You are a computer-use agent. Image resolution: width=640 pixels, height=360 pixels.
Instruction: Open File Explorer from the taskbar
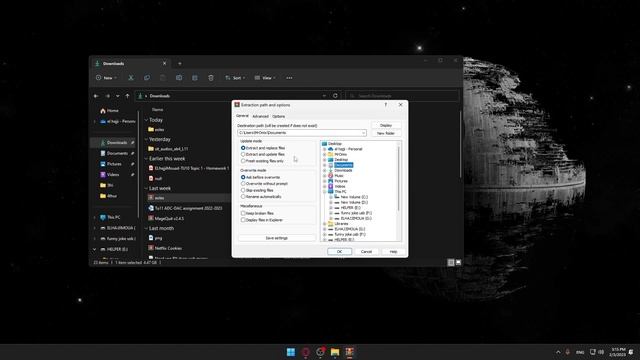coord(335,352)
